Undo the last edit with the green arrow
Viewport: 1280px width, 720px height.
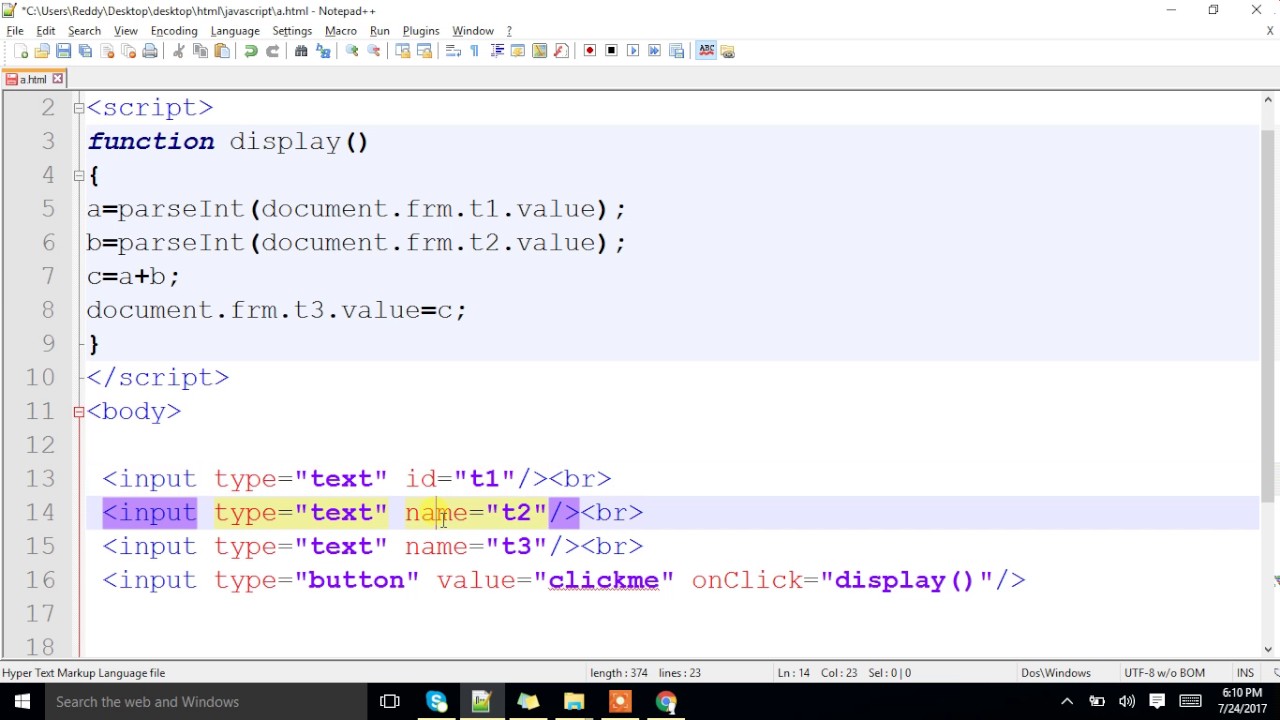click(x=251, y=51)
